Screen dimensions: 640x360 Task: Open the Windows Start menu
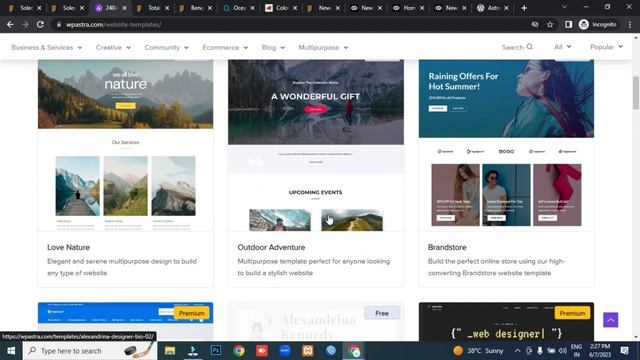11,351
